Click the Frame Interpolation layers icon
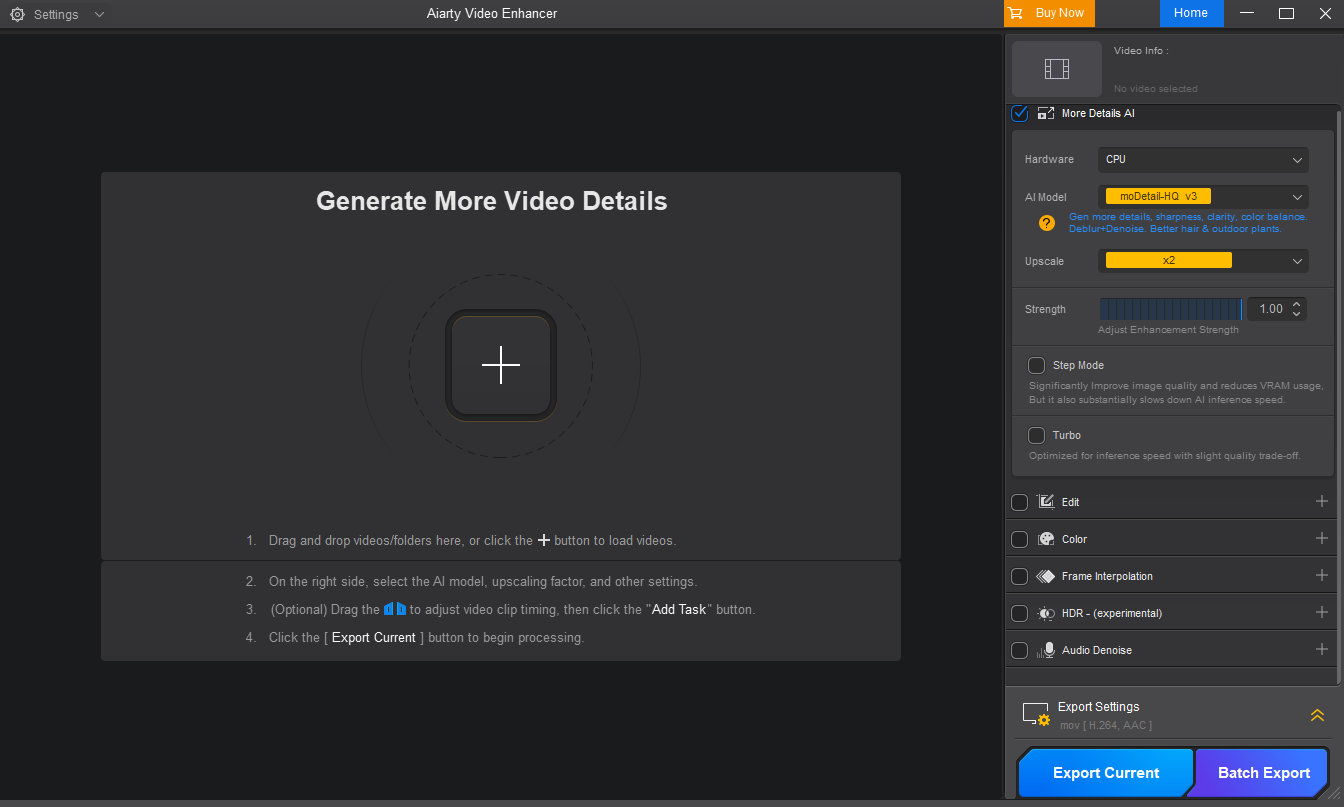 (1045, 576)
